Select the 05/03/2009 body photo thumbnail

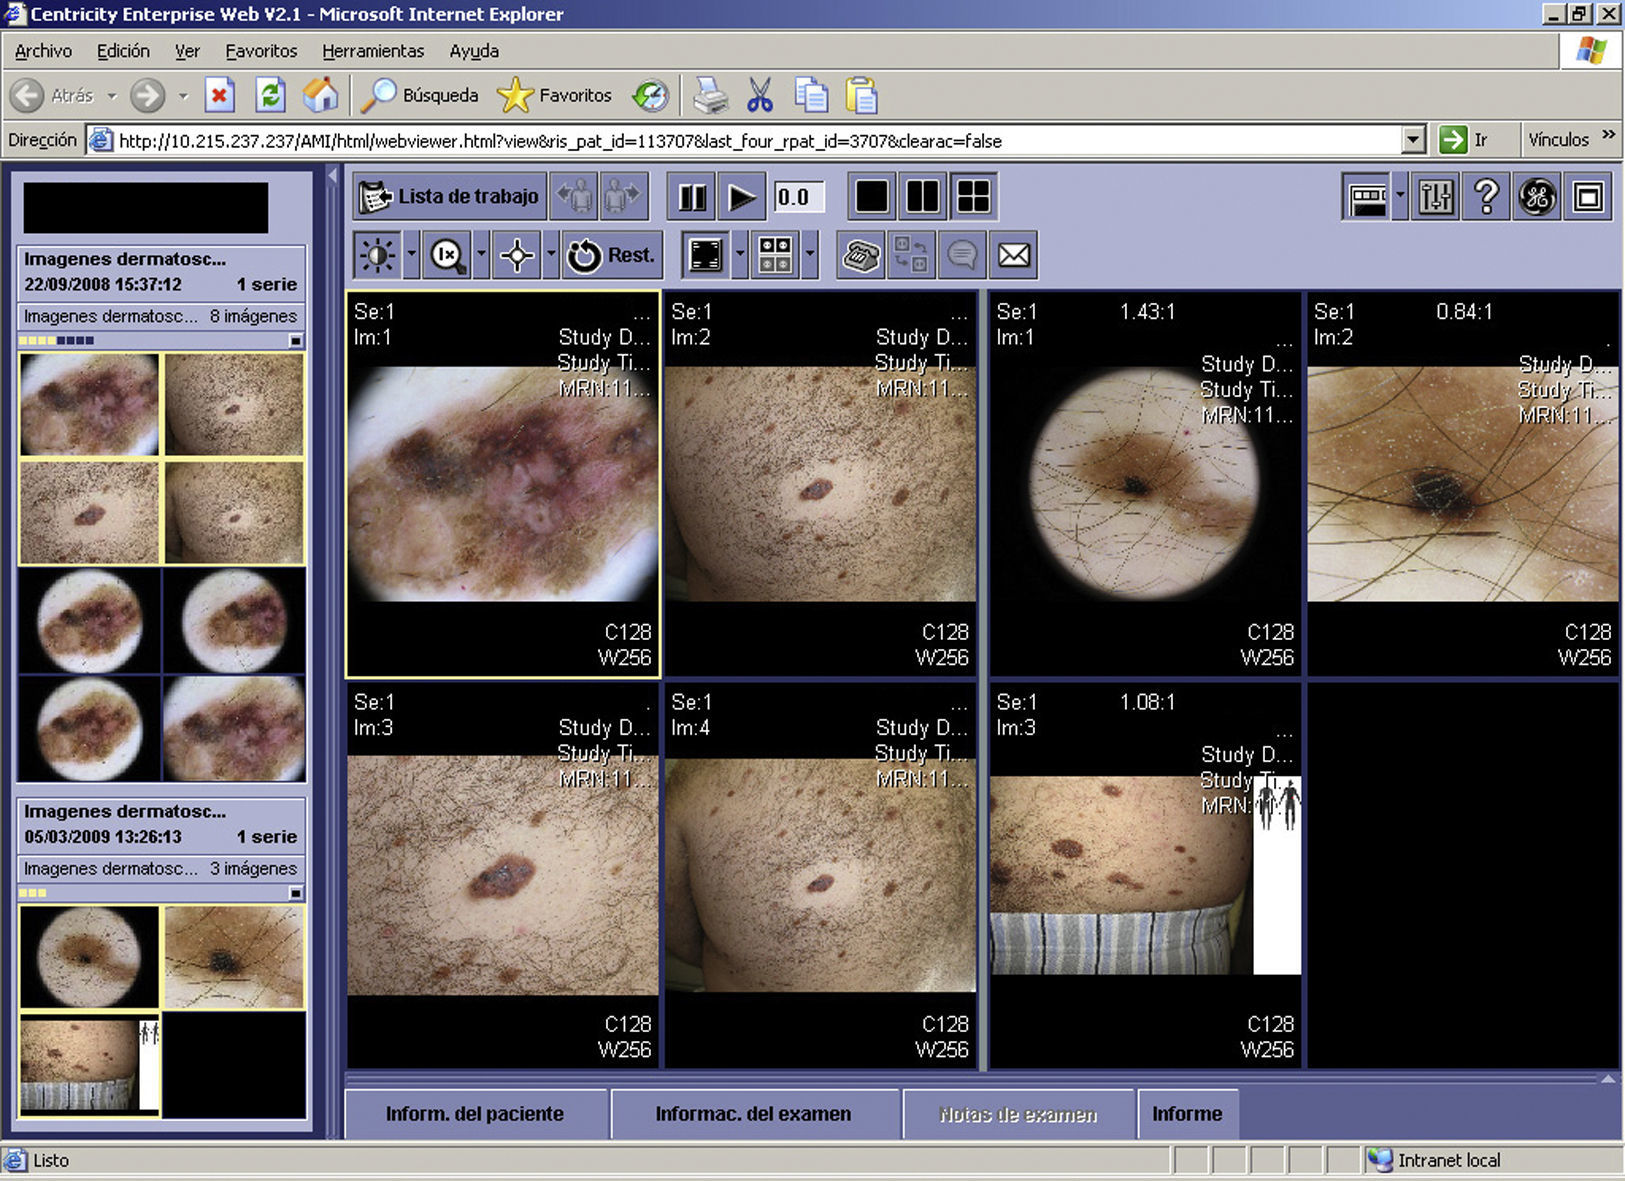click(x=89, y=1064)
